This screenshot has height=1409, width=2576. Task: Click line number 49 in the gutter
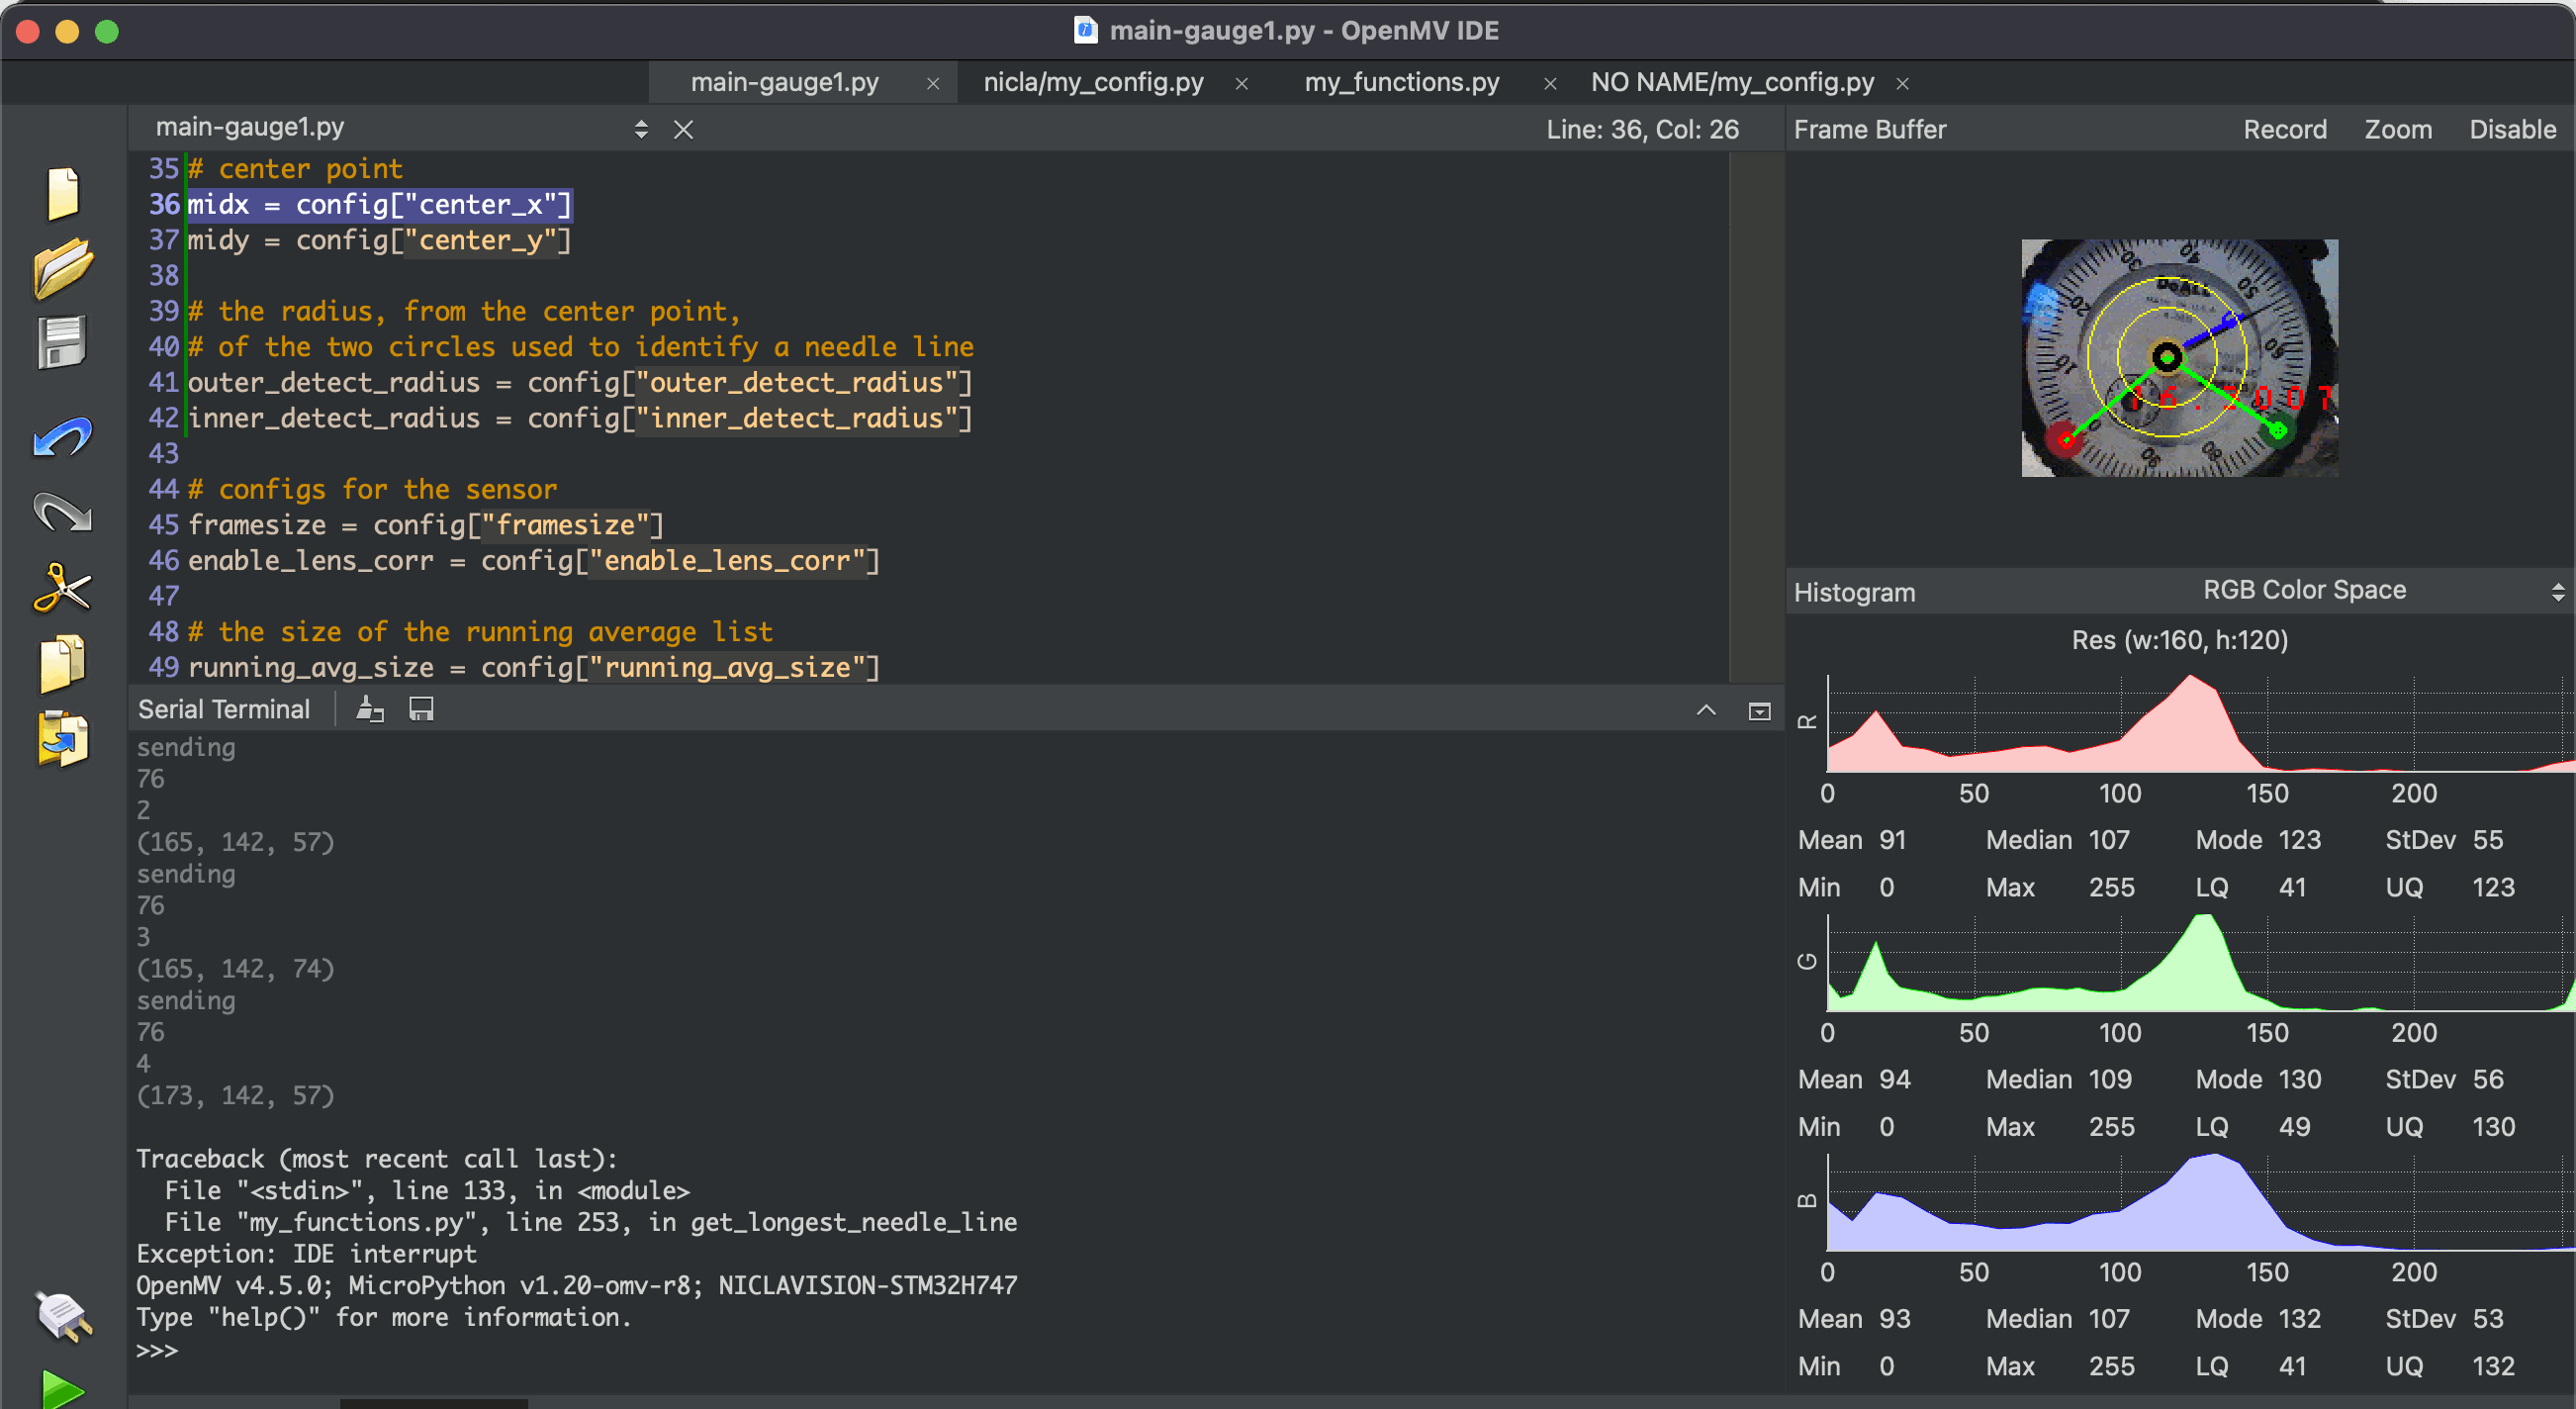(163, 667)
